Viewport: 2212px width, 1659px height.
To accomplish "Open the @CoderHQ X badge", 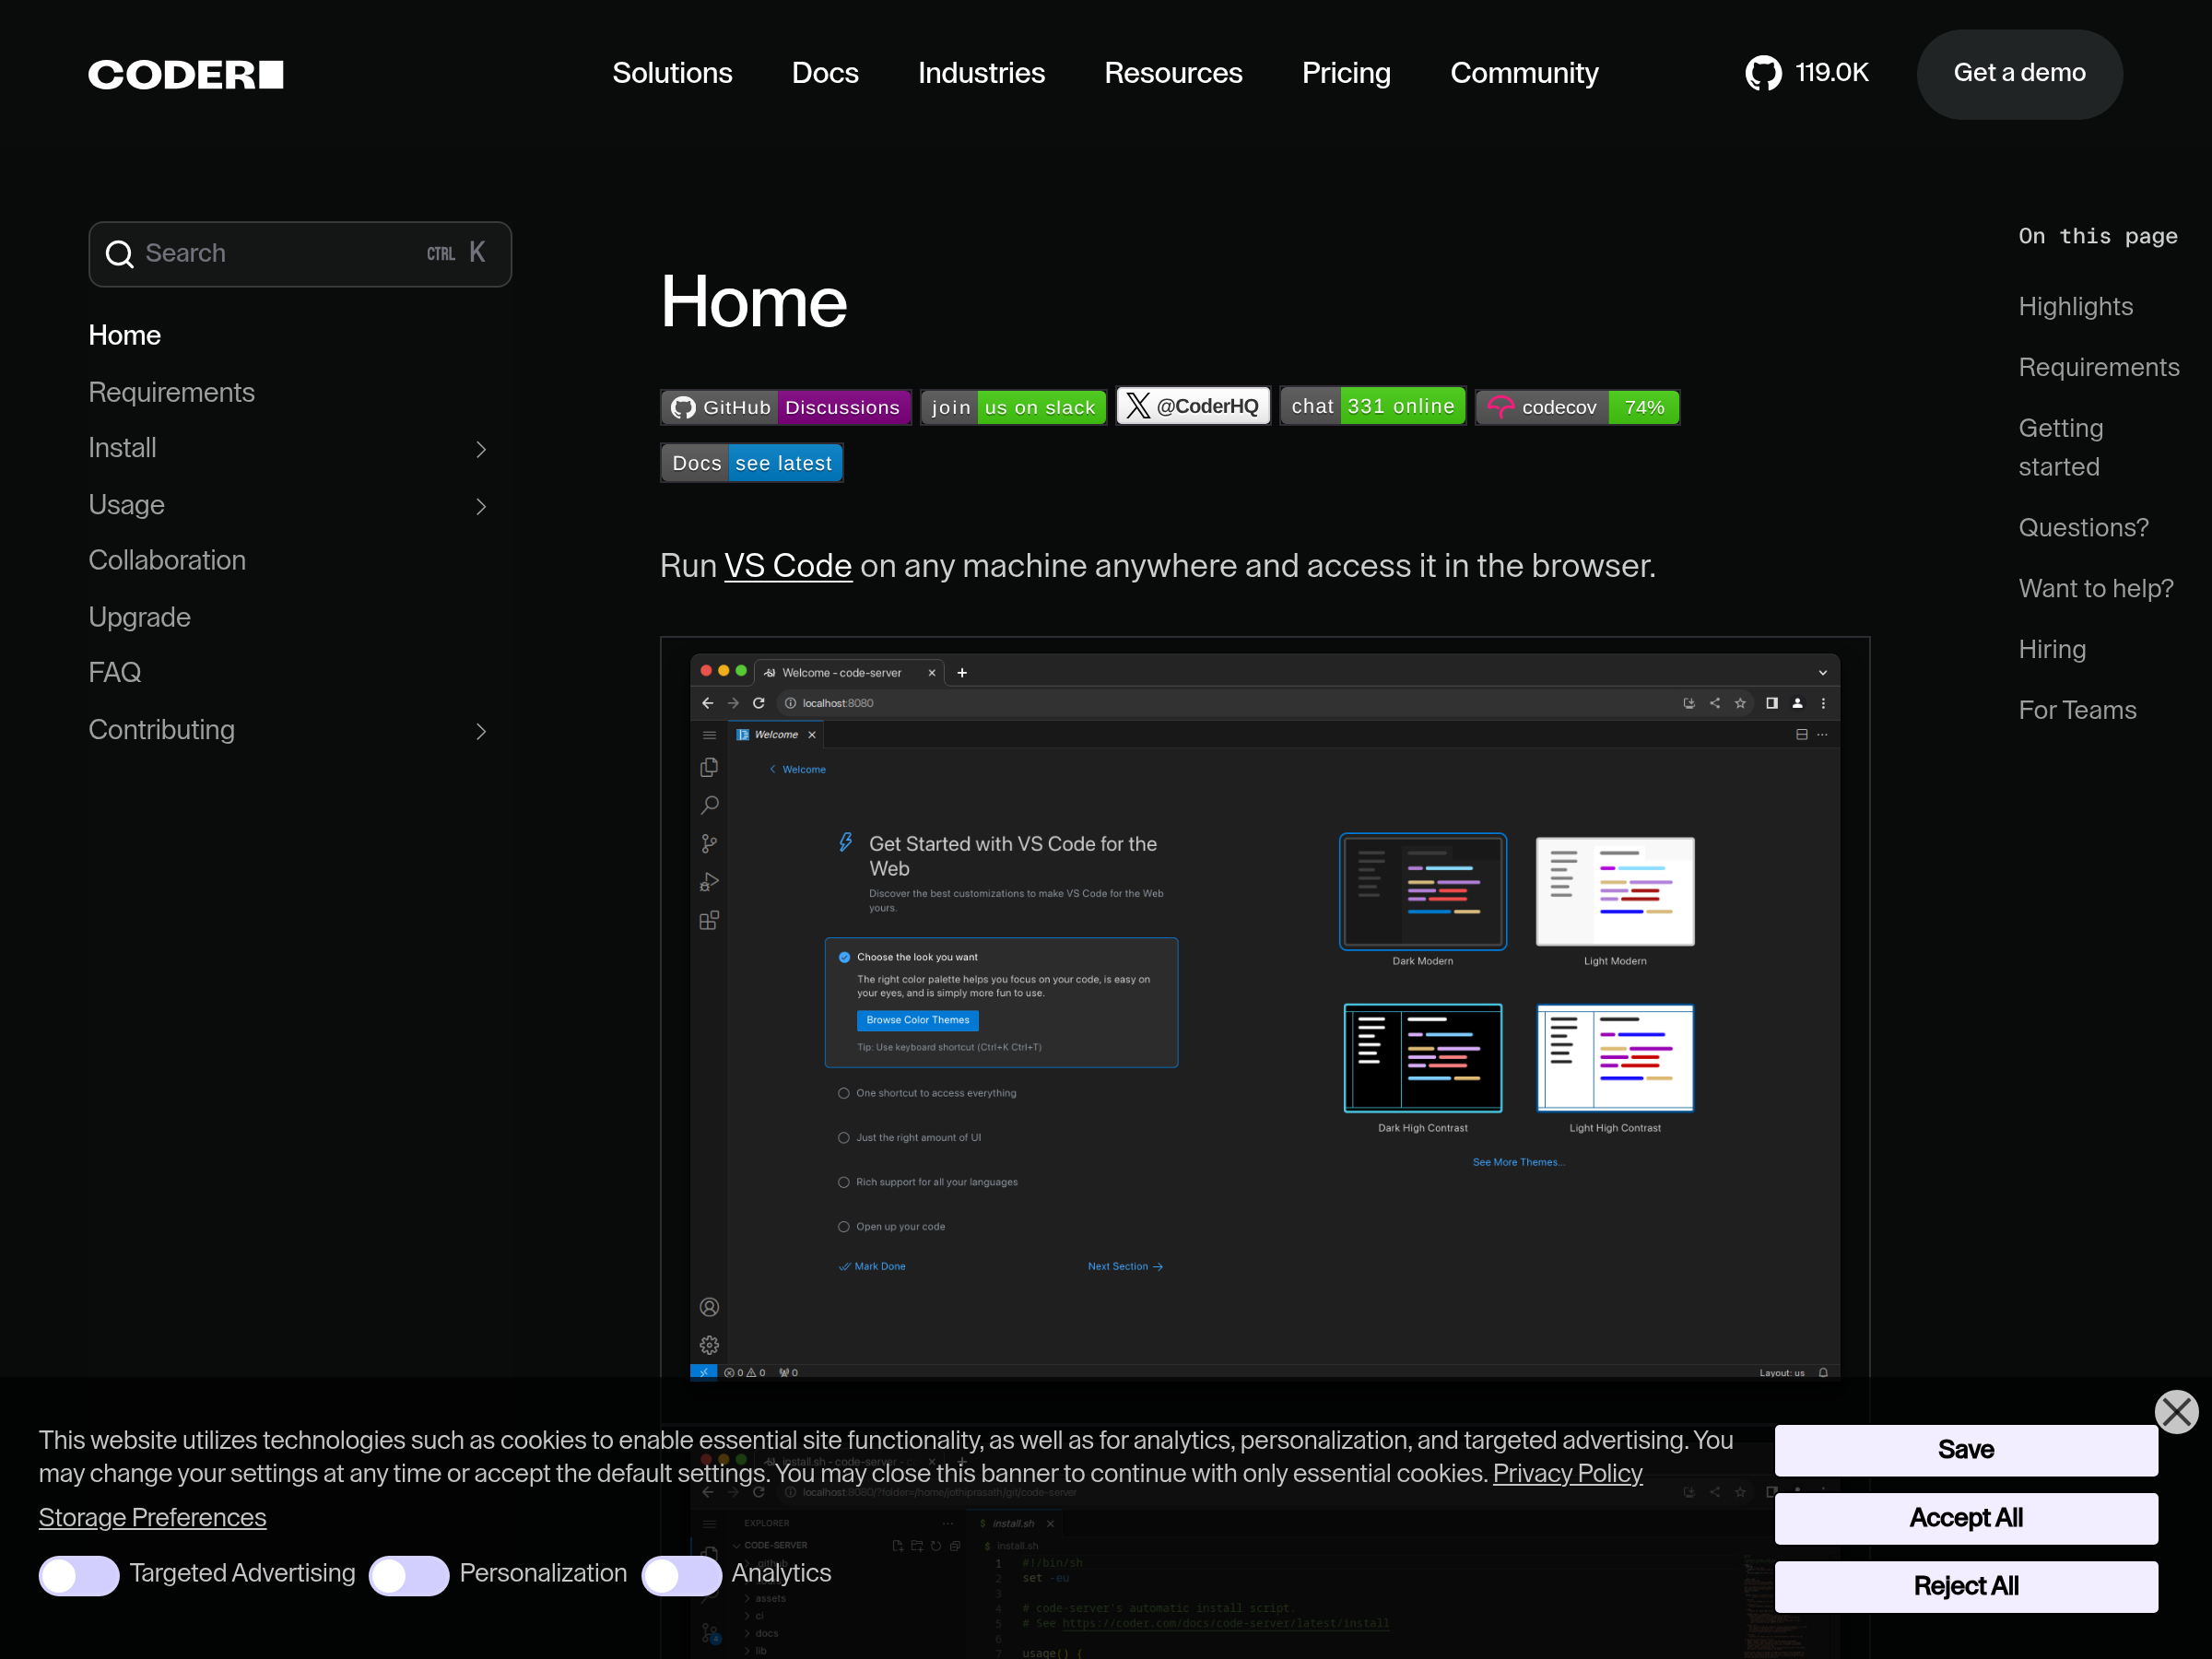I will tap(1193, 406).
